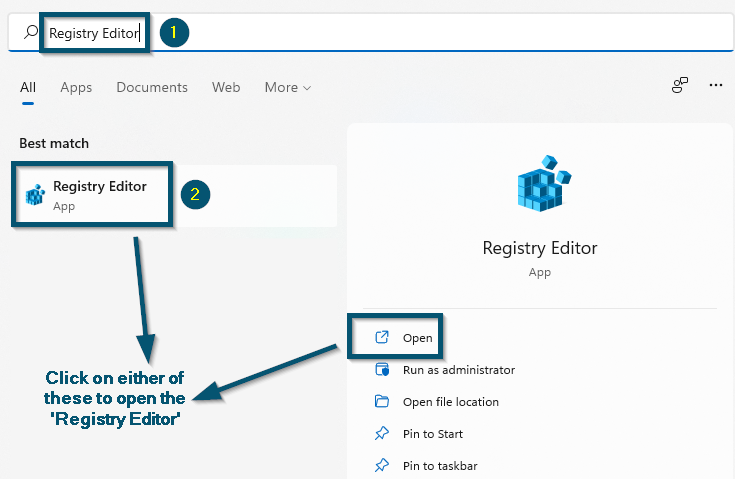Image resolution: width=735 pixels, height=479 pixels.
Task: Click the Run as administrator shield icon
Action: [x=382, y=369]
